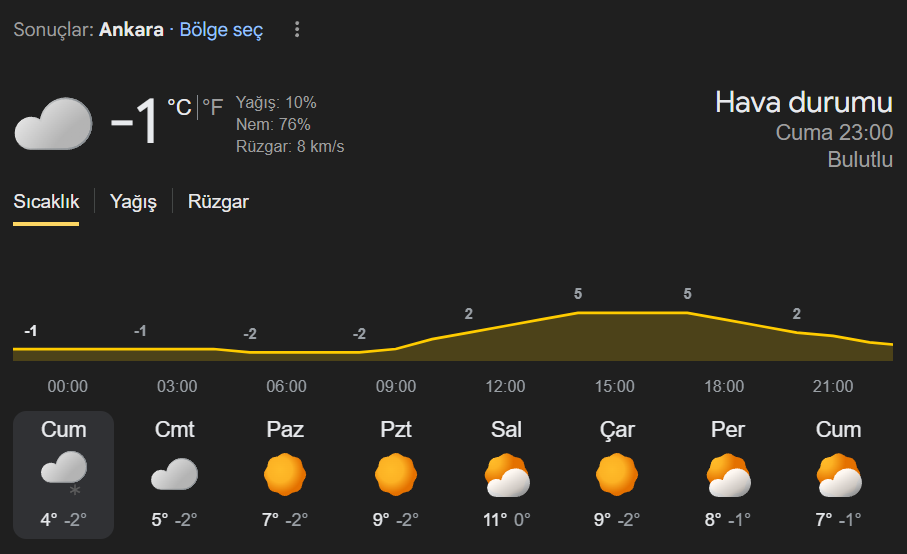Open the Sıcaklık tab
The image size is (907, 554).
(x=46, y=202)
